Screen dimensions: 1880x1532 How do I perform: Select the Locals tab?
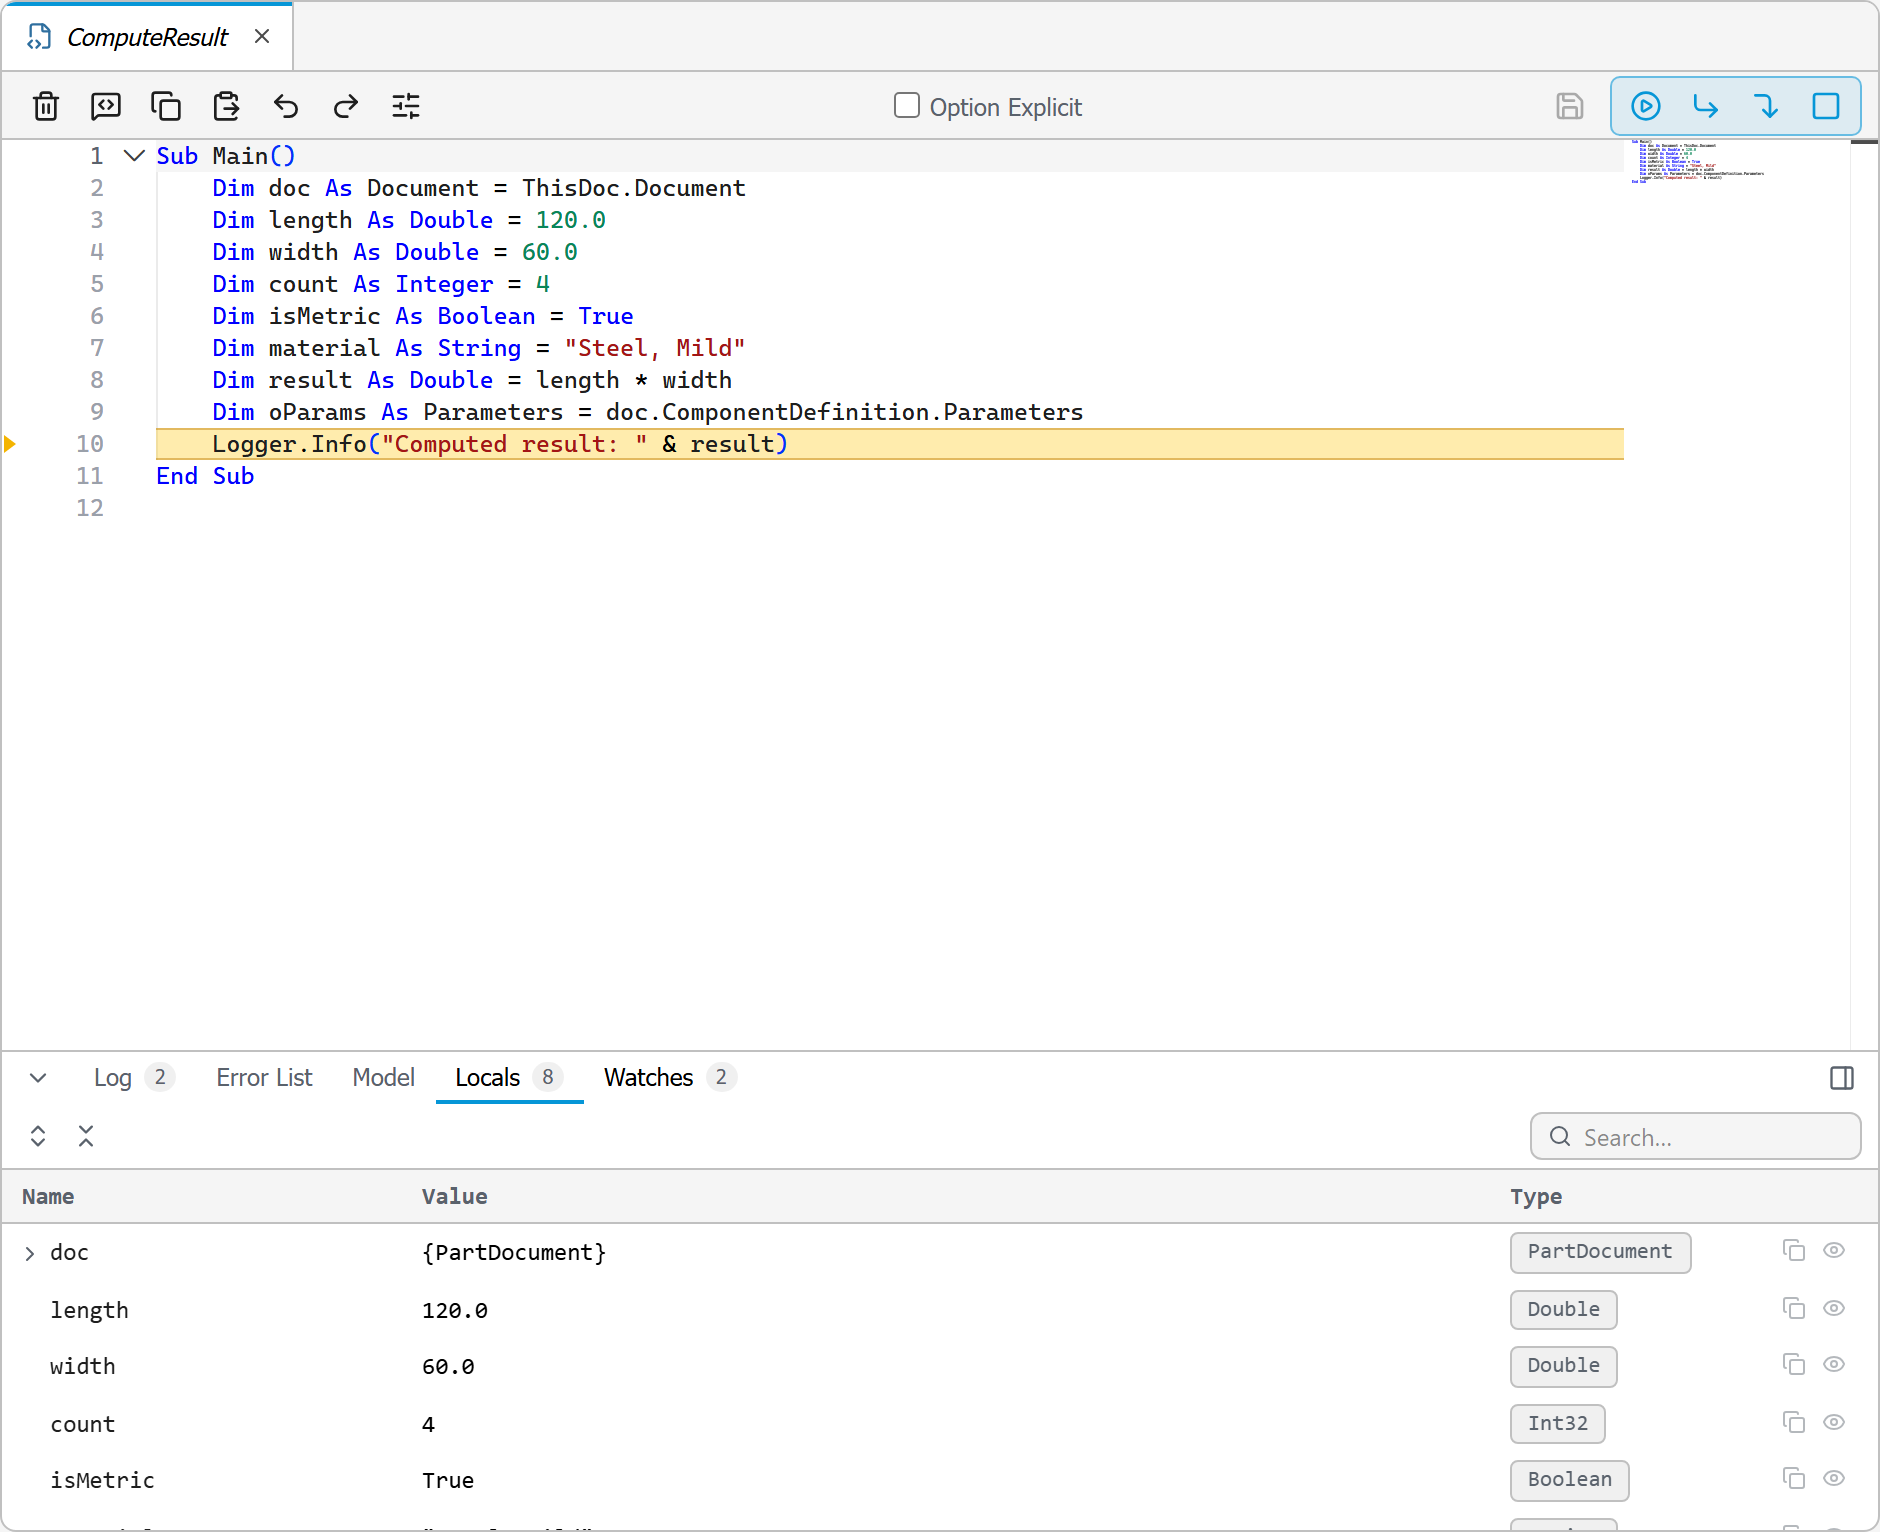tap(509, 1078)
